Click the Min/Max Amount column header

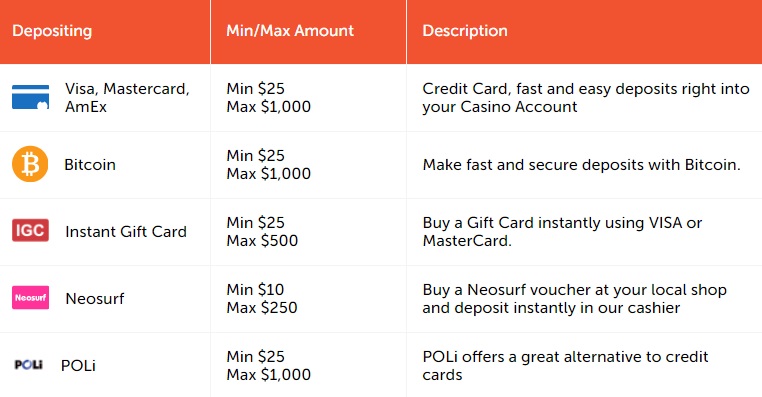click(290, 31)
